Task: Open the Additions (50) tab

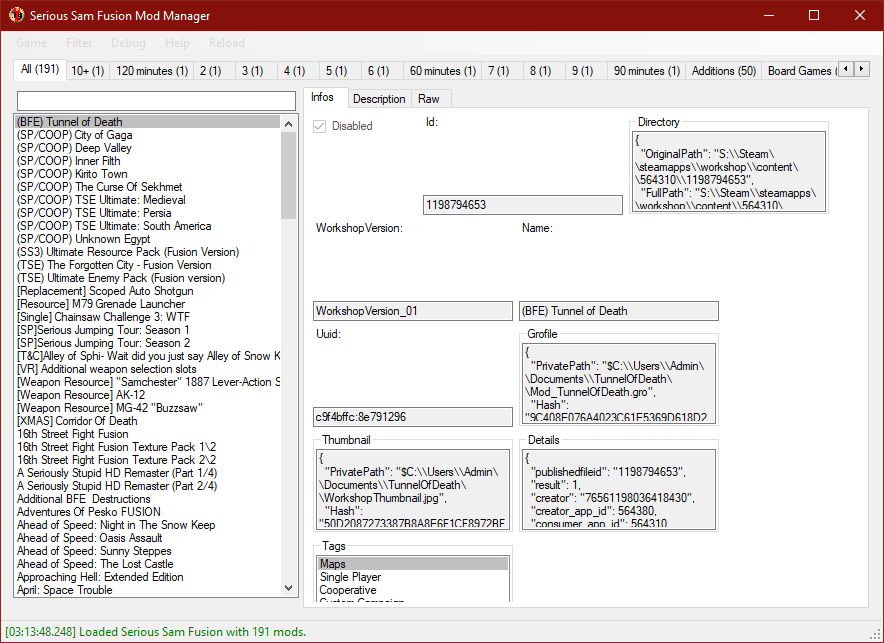Action: (724, 71)
